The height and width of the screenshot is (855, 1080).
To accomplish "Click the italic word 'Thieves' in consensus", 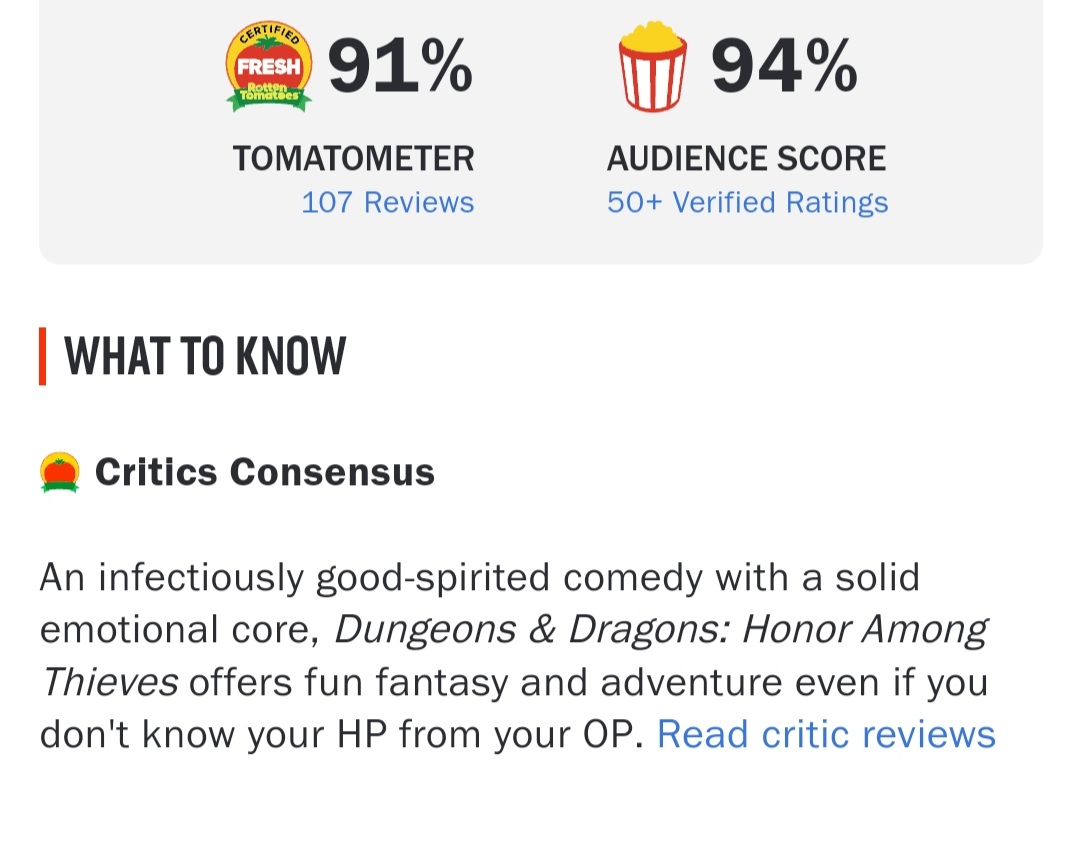I will pos(110,683).
